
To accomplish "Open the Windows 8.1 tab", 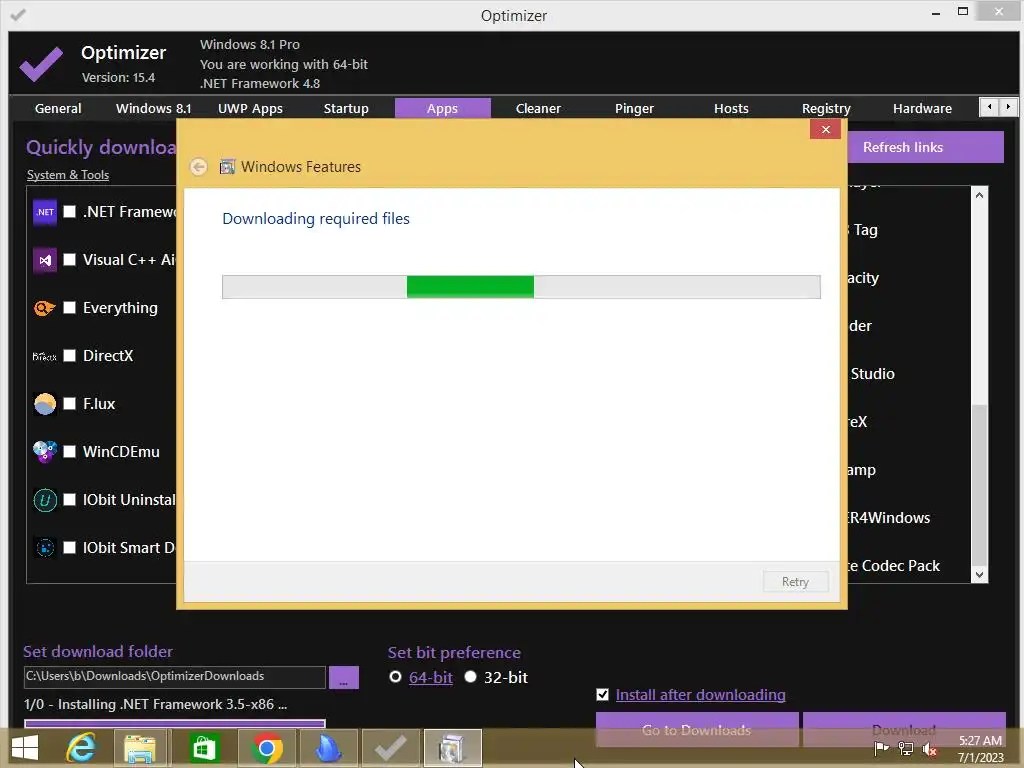I will click(153, 108).
